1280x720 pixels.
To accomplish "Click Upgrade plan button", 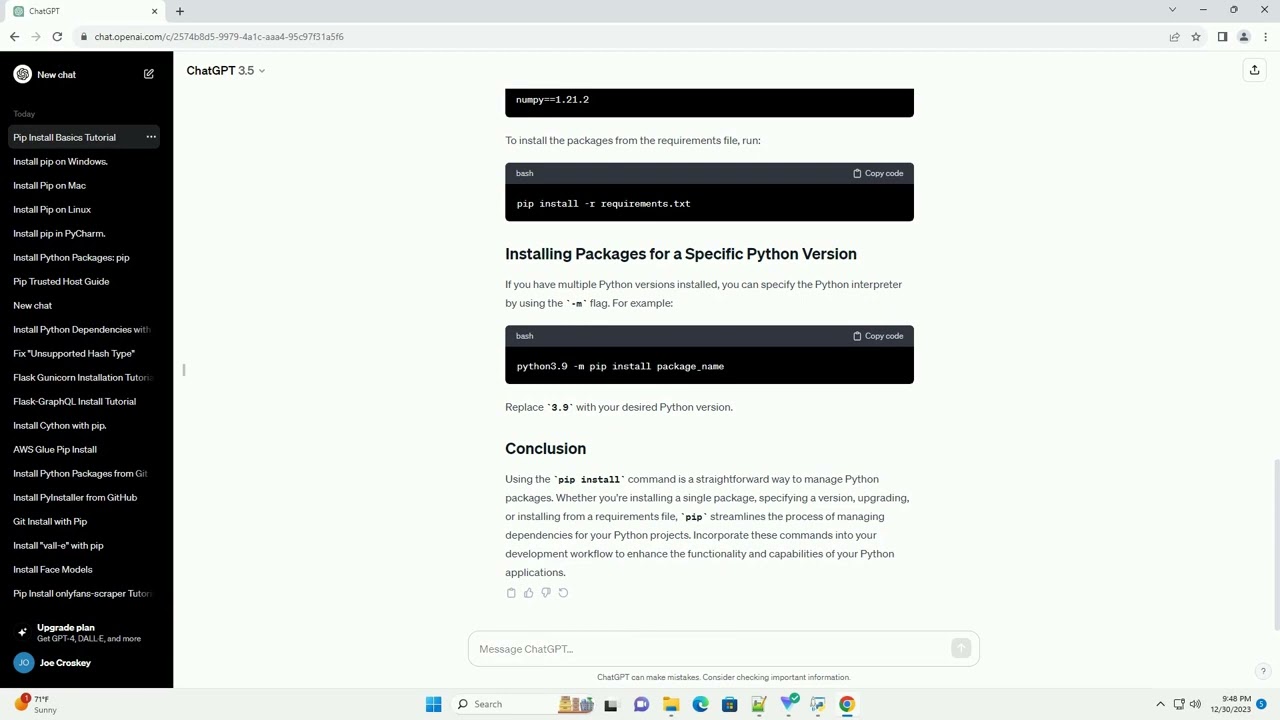I will [x=86, y=632].
